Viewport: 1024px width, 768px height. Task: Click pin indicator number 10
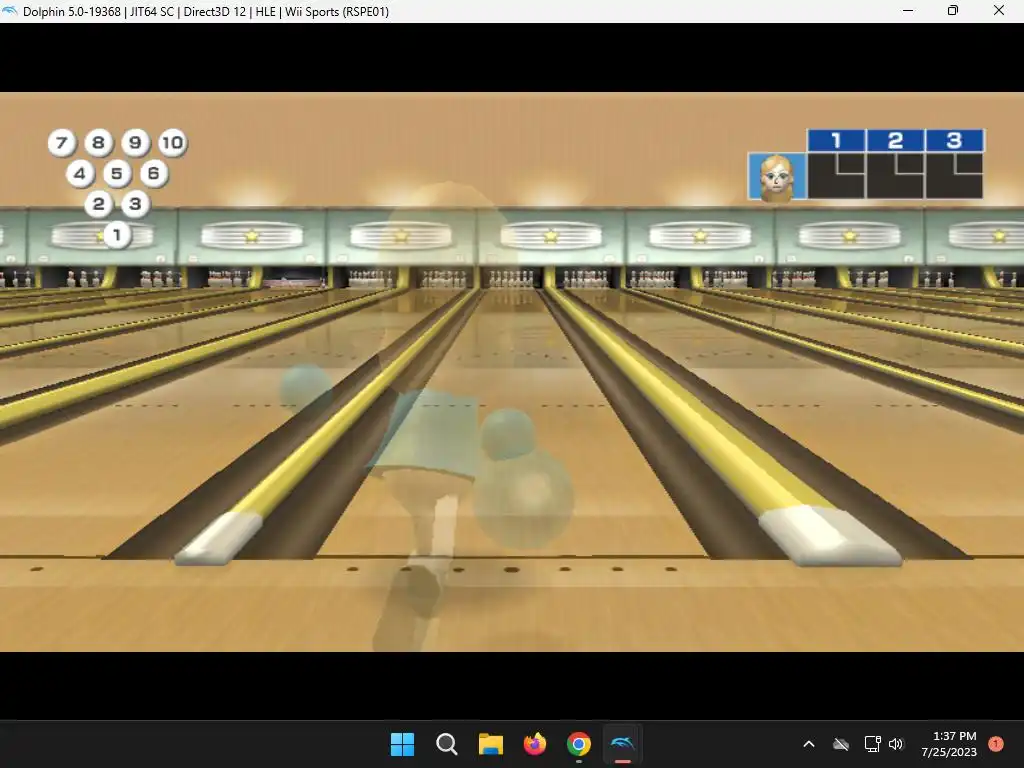tap(172, 142)
